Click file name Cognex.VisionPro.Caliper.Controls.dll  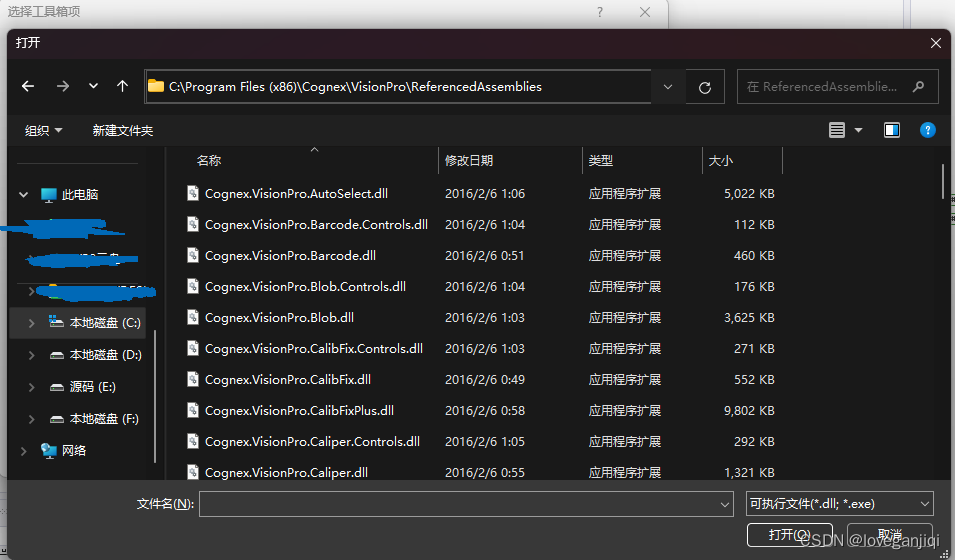pos(312,442)
